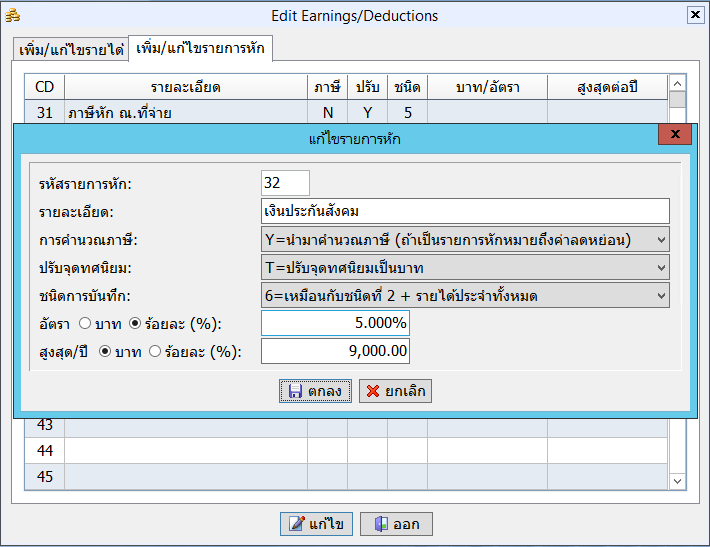Switch to the เพิ่ม/แก้ไขรายได้ tab

tap(70, 49)
